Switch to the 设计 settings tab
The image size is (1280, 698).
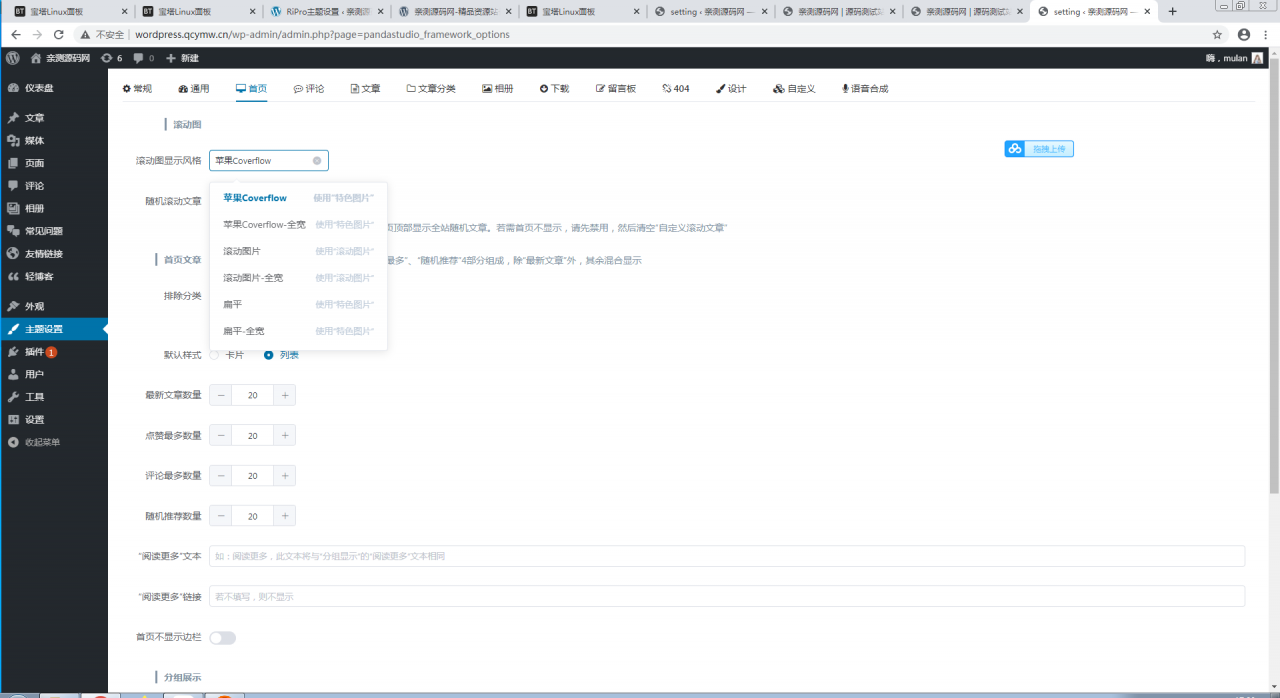pos(731,88)
